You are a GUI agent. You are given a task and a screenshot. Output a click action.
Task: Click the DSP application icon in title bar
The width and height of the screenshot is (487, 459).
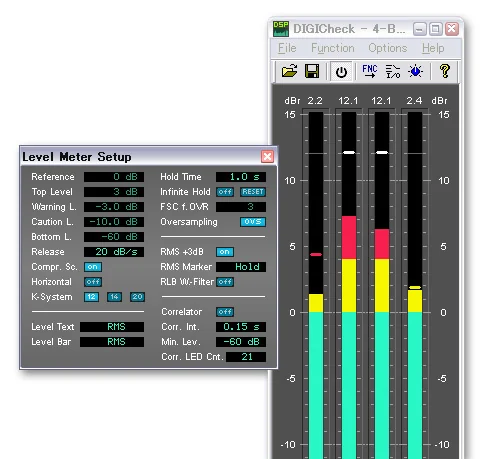[281, 29]
